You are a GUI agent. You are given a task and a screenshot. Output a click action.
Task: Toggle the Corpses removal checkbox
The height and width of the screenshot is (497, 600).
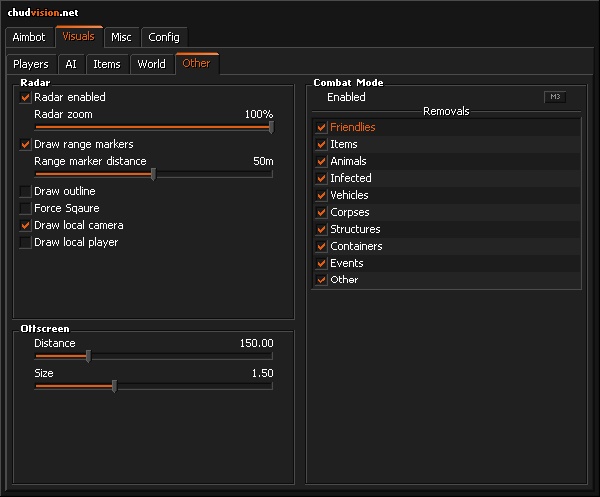click(x=321, y=212)
